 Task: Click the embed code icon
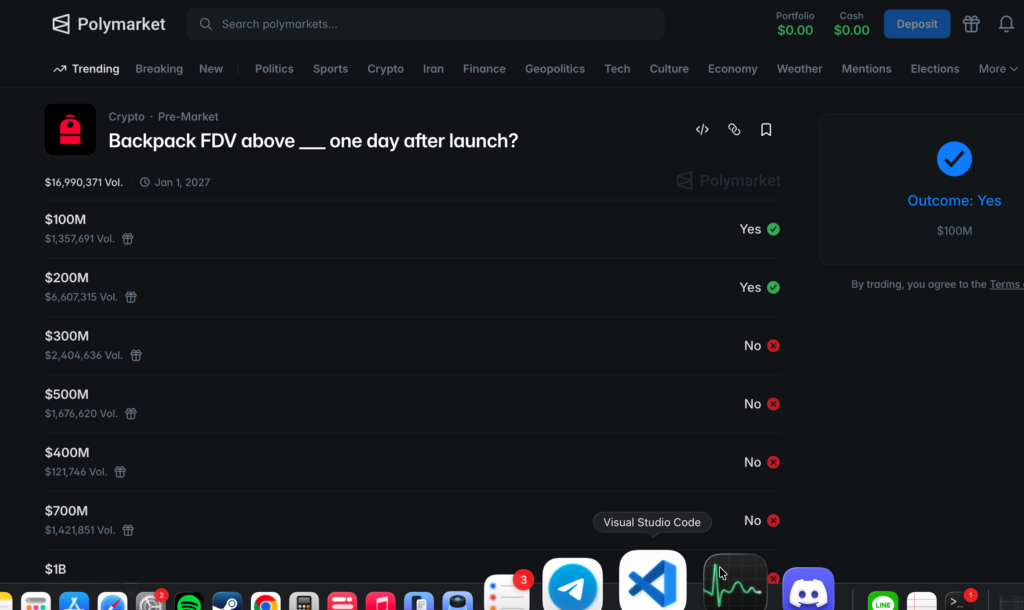click(x=702, y=129)
